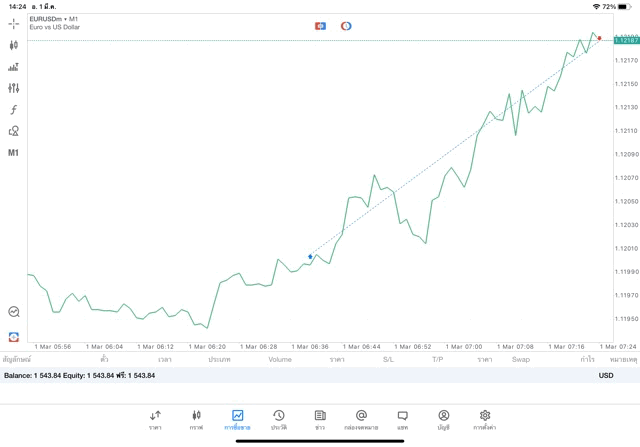
Task: Tap the '1 Mar 07:00' time axis label
Action: pos(464,347)
